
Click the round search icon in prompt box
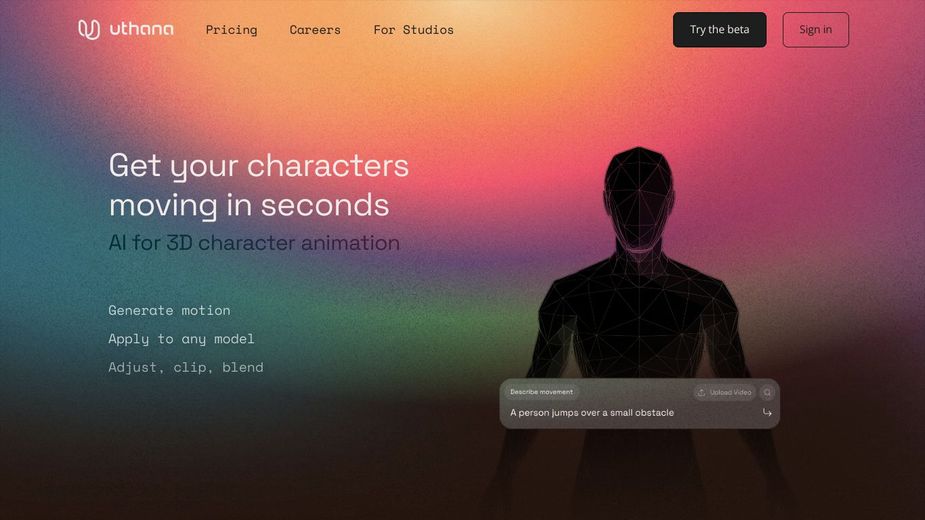point(767,393)
